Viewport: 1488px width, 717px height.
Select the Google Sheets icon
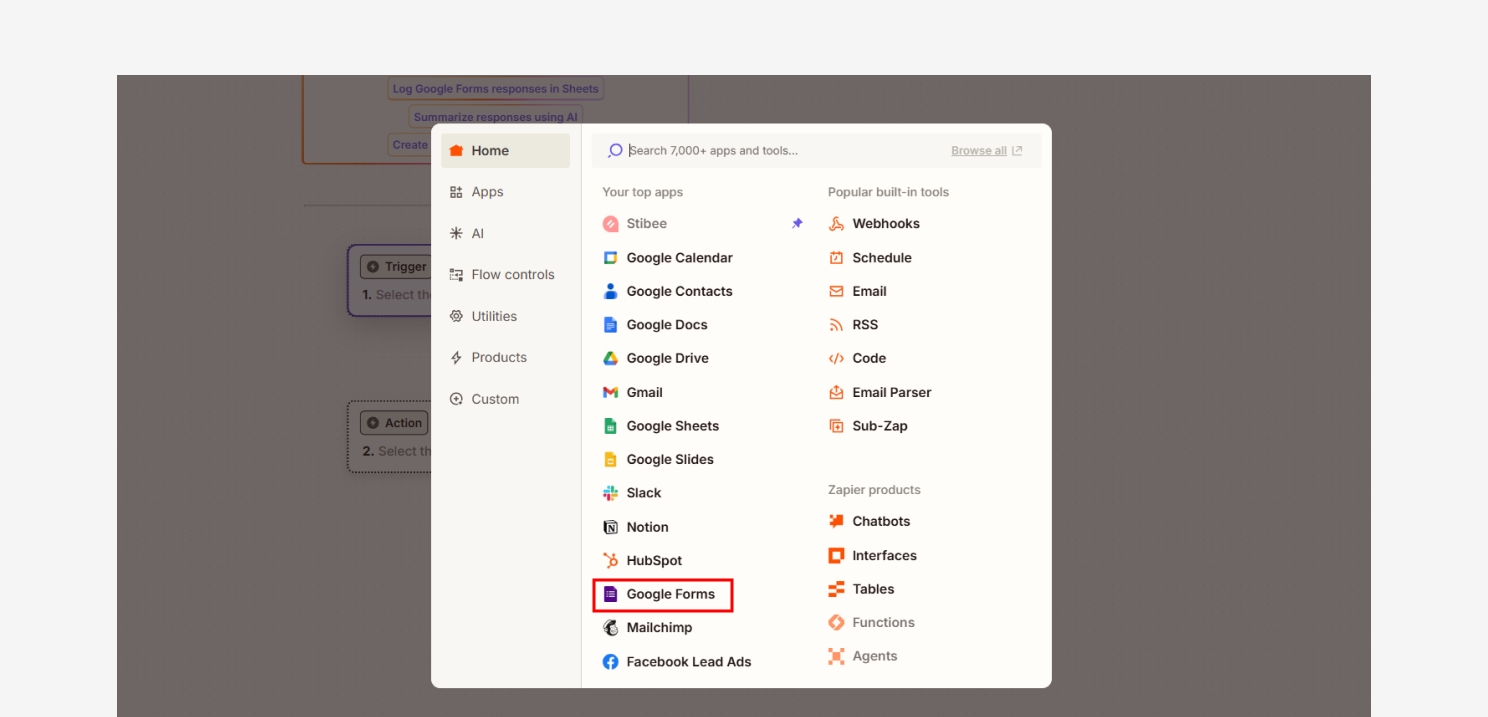tap(611, 426)
